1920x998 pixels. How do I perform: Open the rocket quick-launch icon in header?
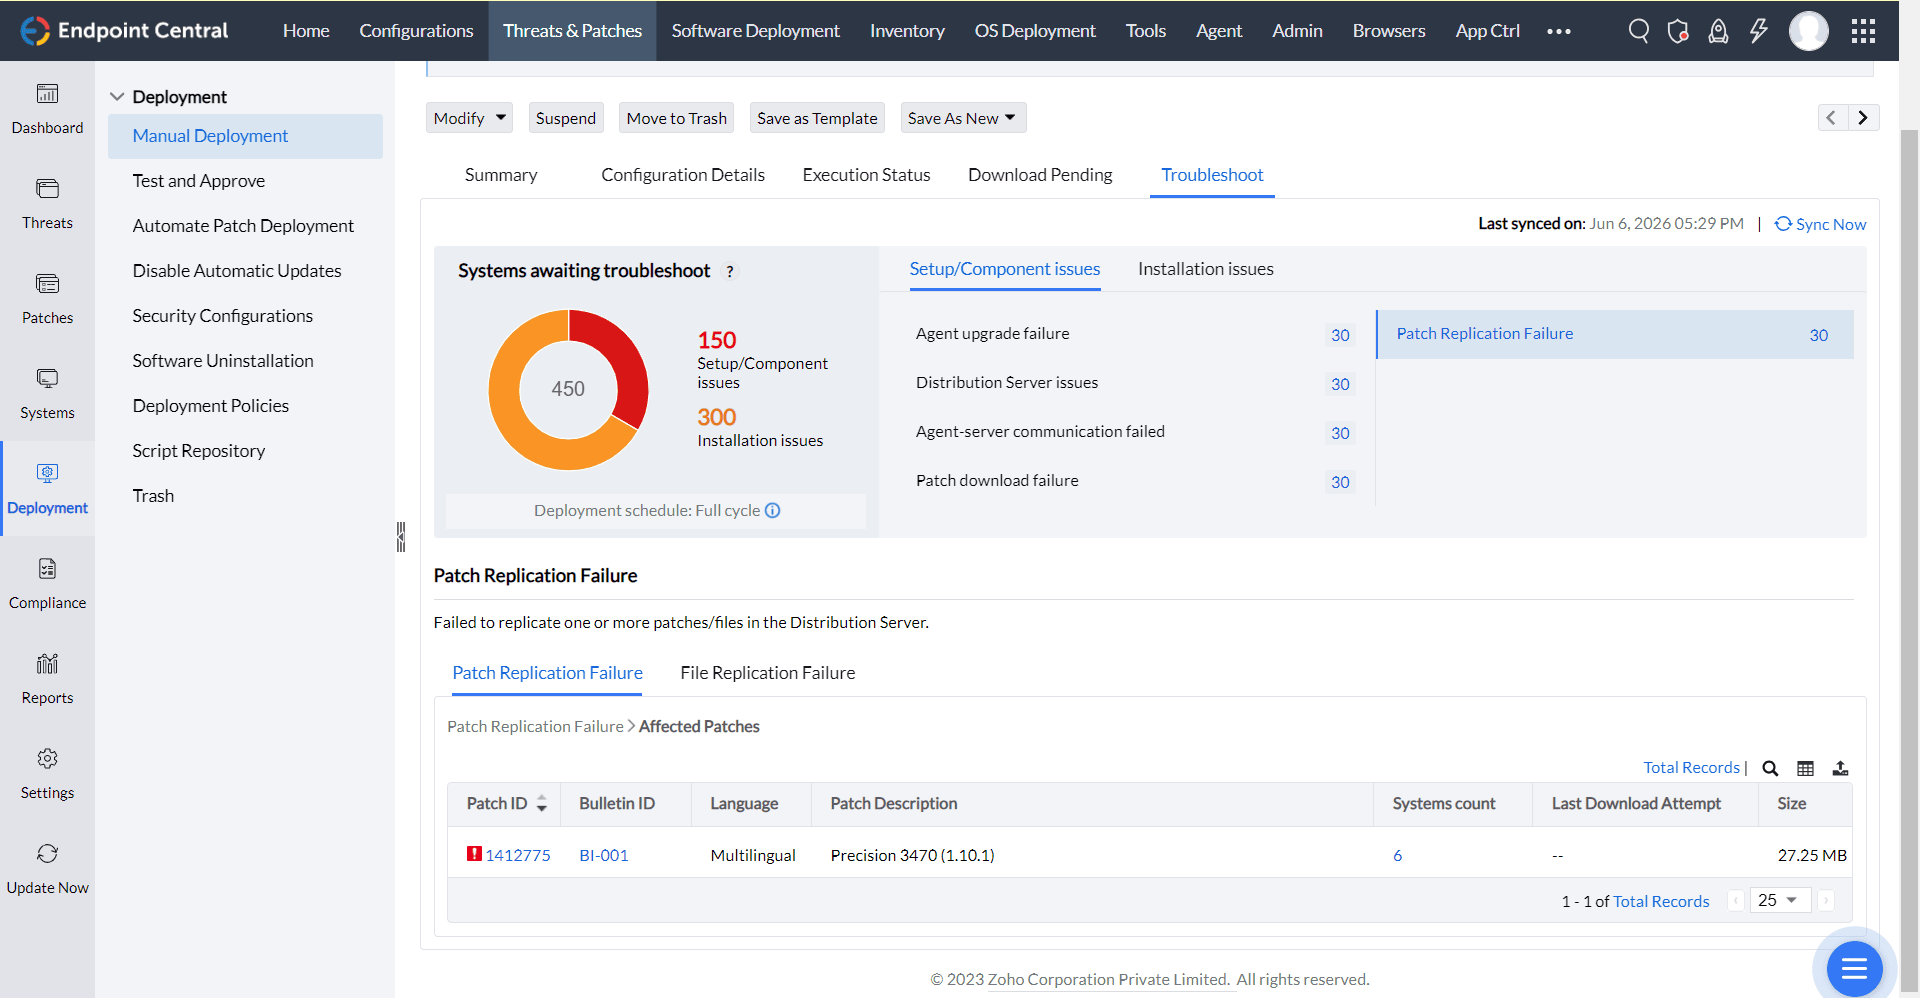click(1718, 31)
